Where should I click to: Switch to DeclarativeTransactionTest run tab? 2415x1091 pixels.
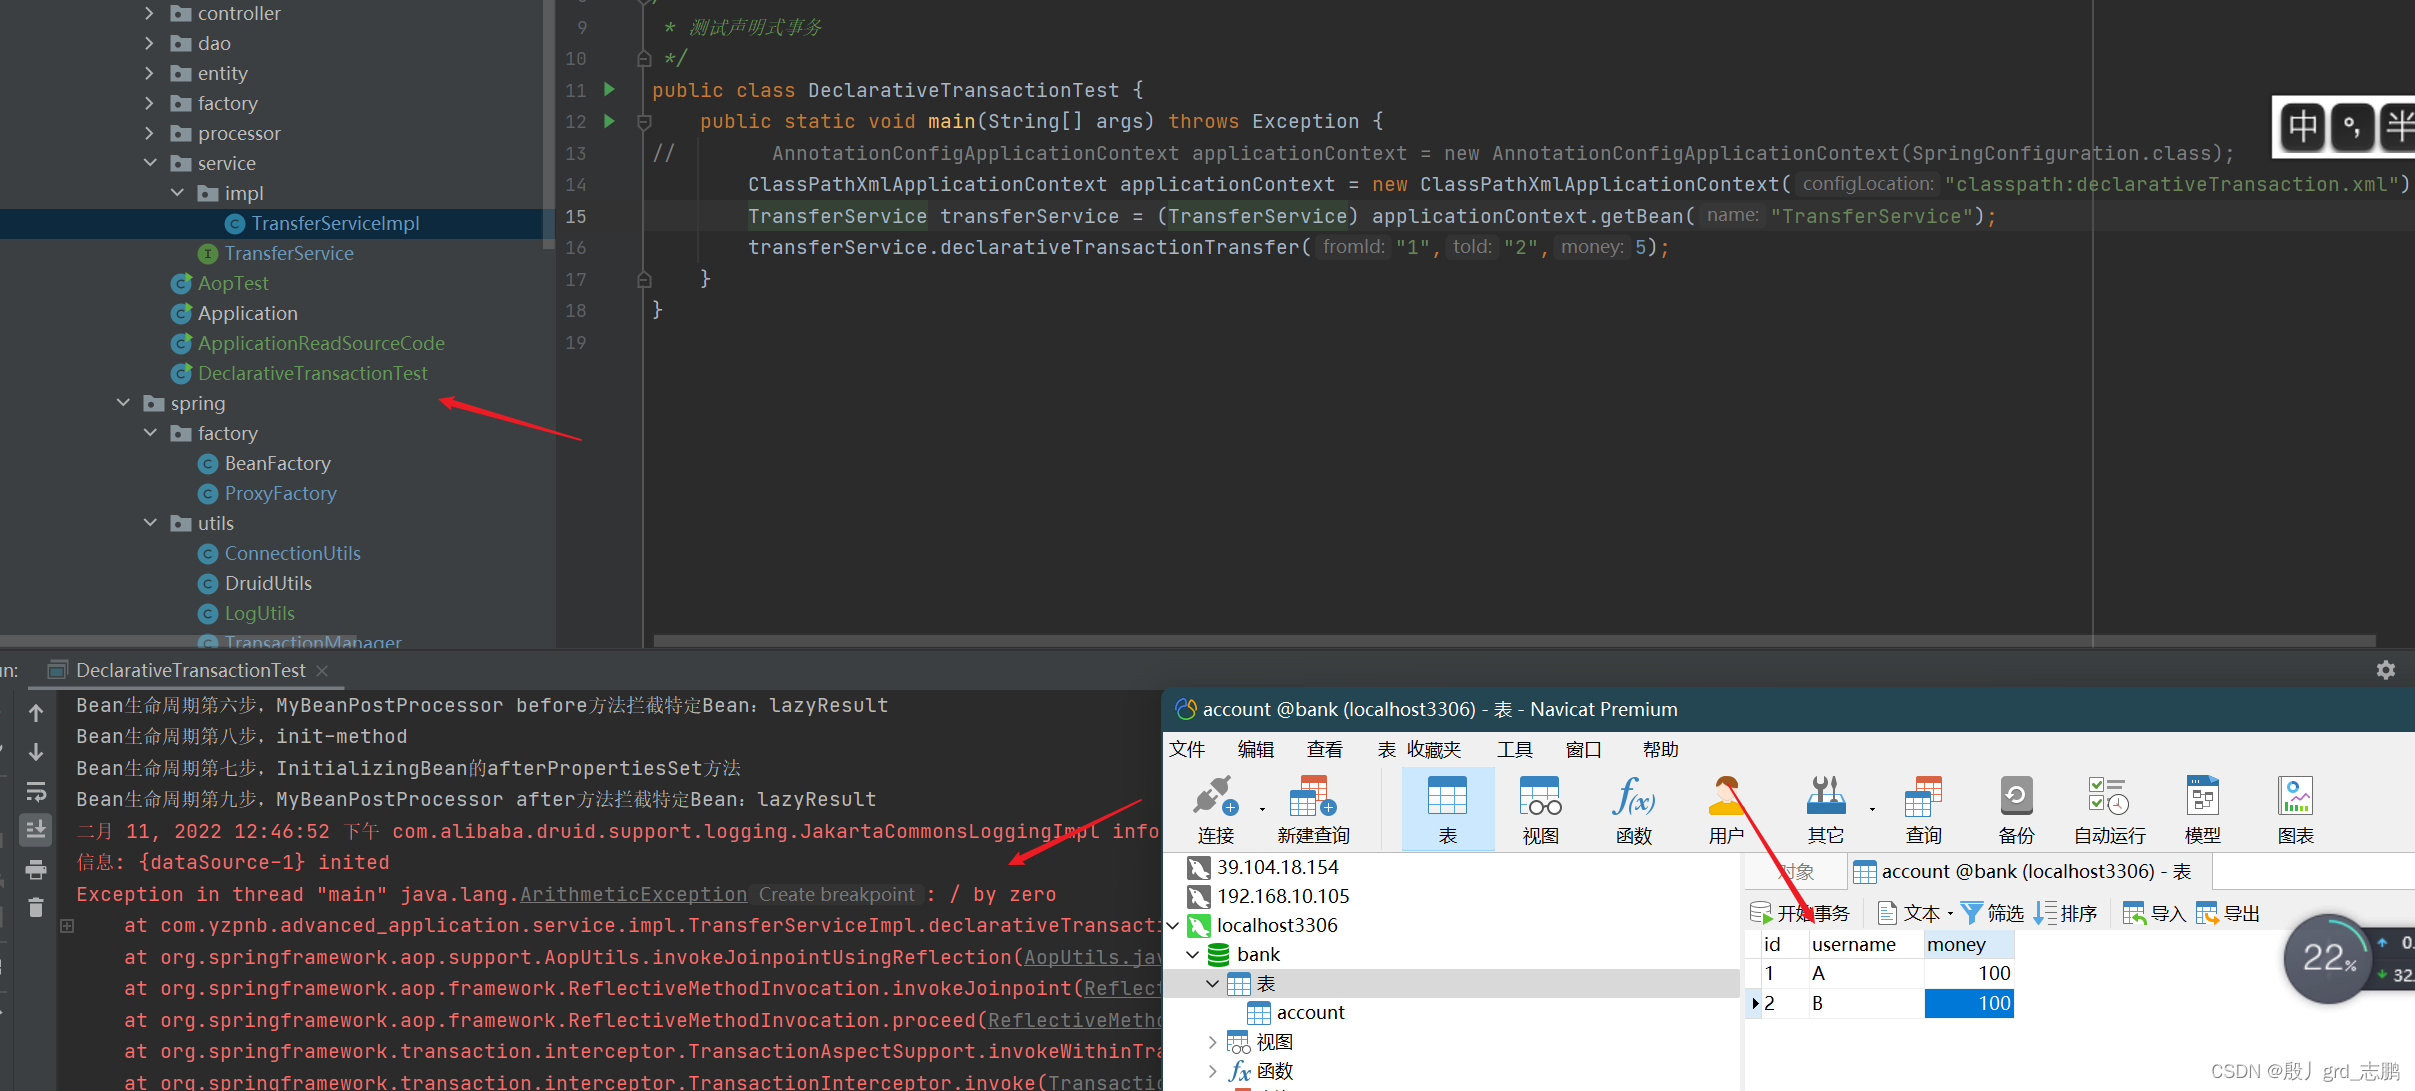pyautogui.click(x=190, y=670)
